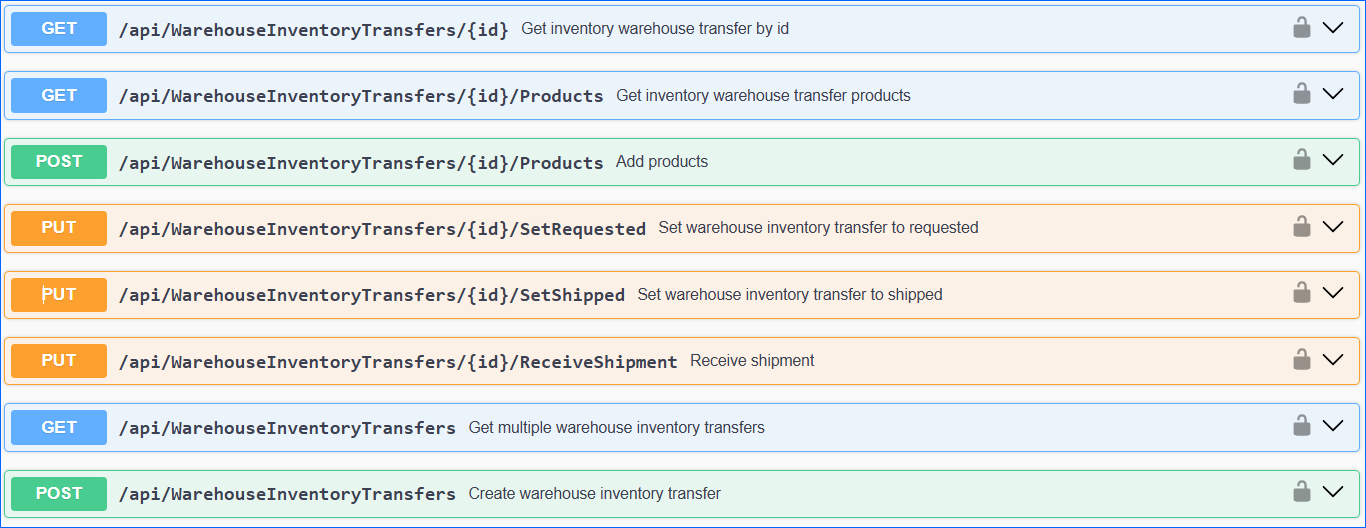The height and width of the screenshot is (528, 1366).
Task: Click the GET badge for transfer products
Action: [x=59, y=95]
